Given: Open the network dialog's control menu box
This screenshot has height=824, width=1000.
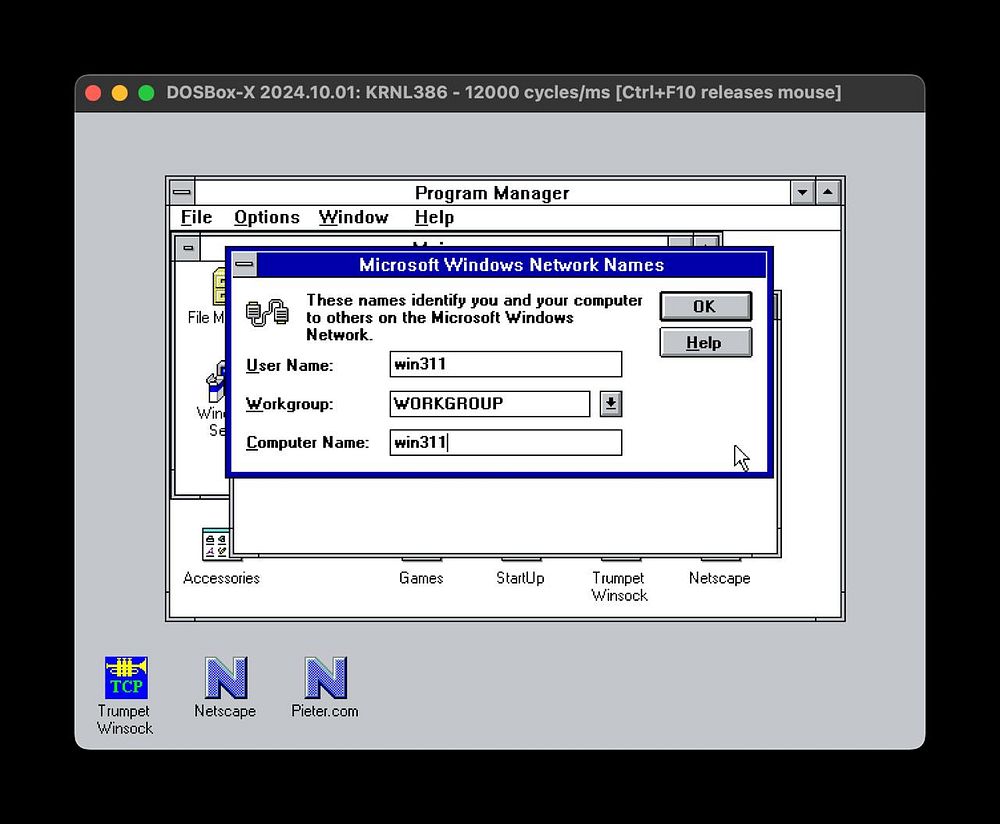Looking at the screenshot, I should [x=244, y=265].
